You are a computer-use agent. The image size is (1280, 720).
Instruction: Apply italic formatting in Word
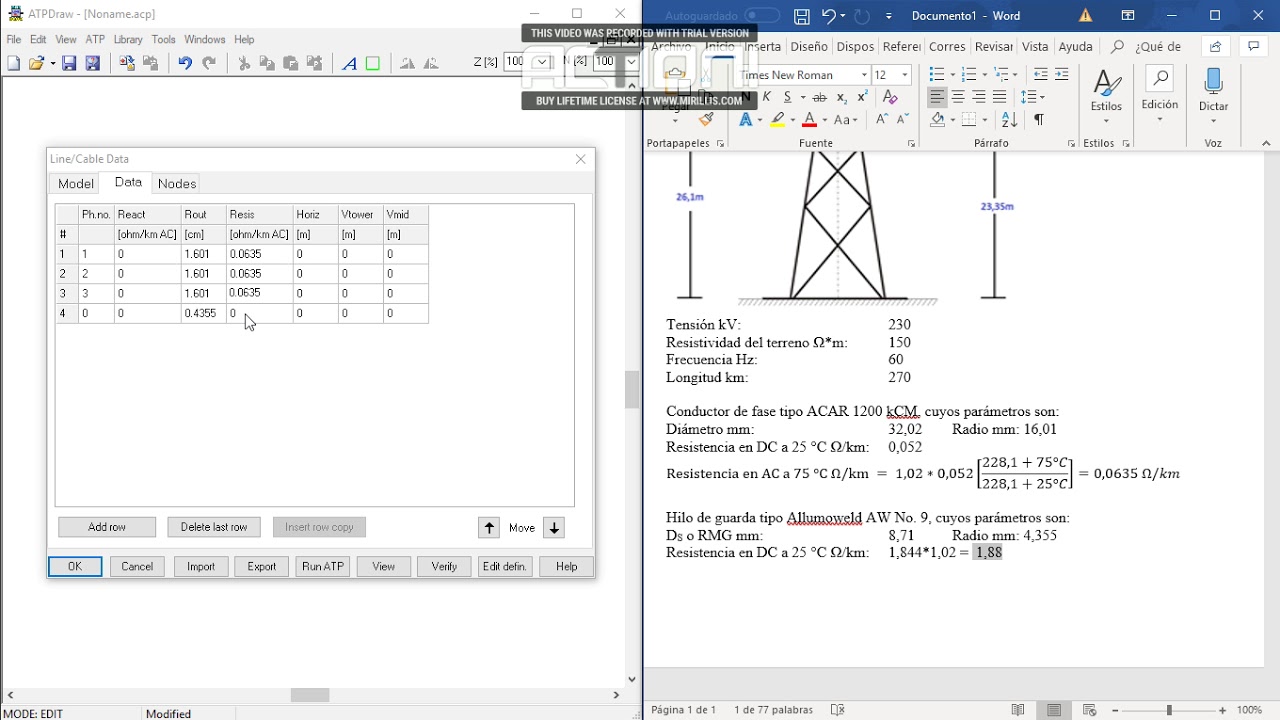coord(767,97)
